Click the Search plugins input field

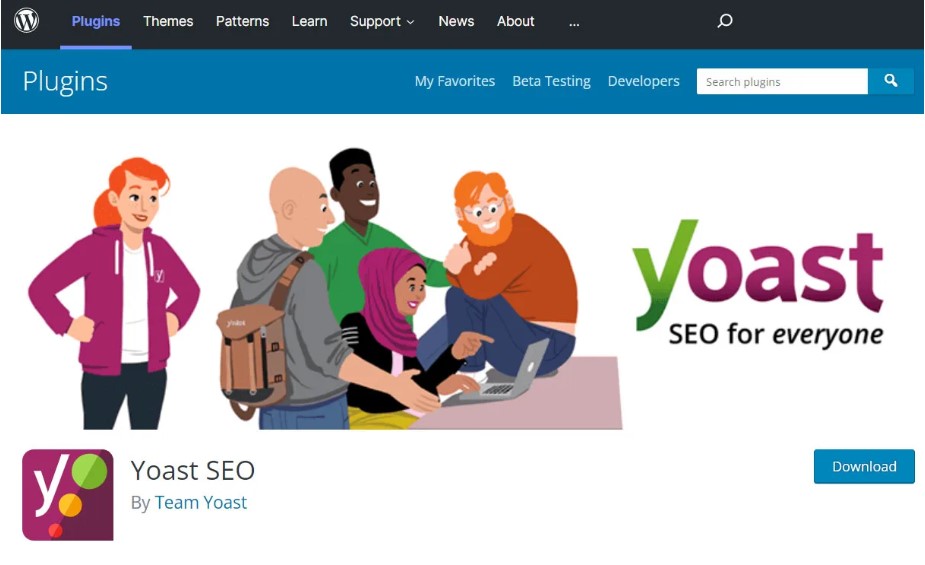click(x=781, y=82)
